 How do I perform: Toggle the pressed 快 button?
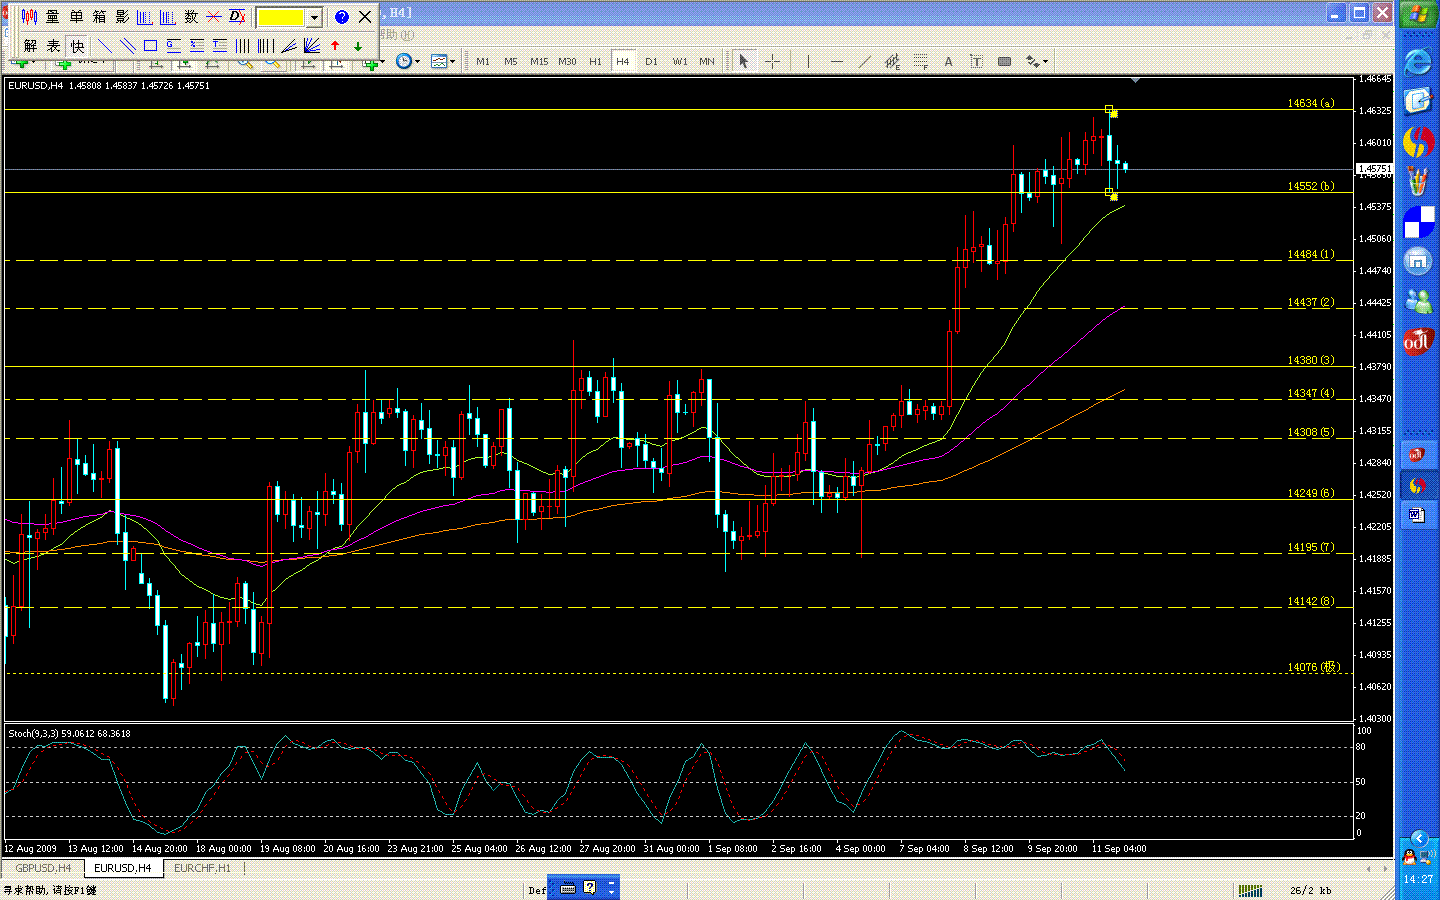tap(77, 46)
